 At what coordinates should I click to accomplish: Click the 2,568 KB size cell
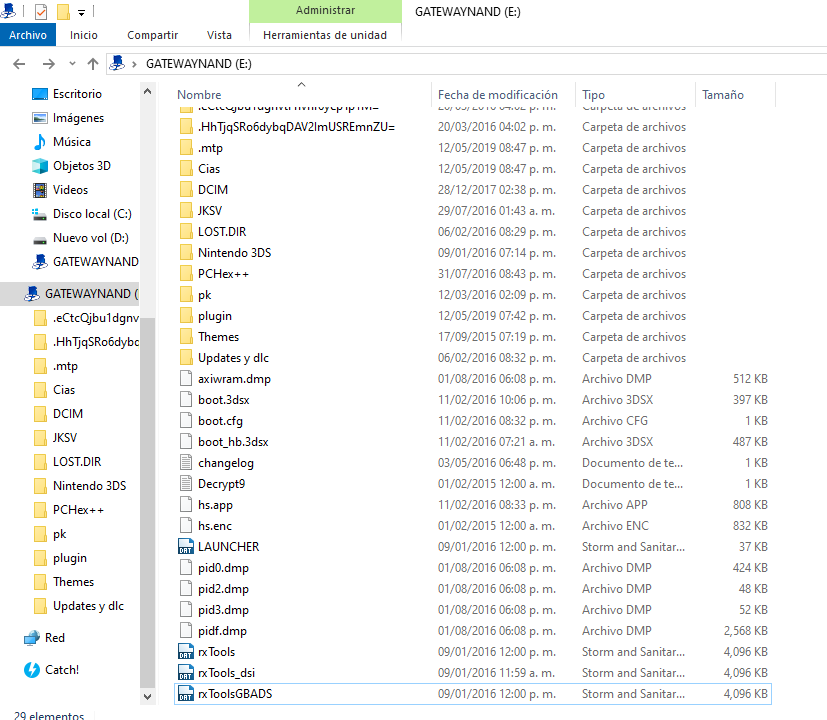point(745,631)
